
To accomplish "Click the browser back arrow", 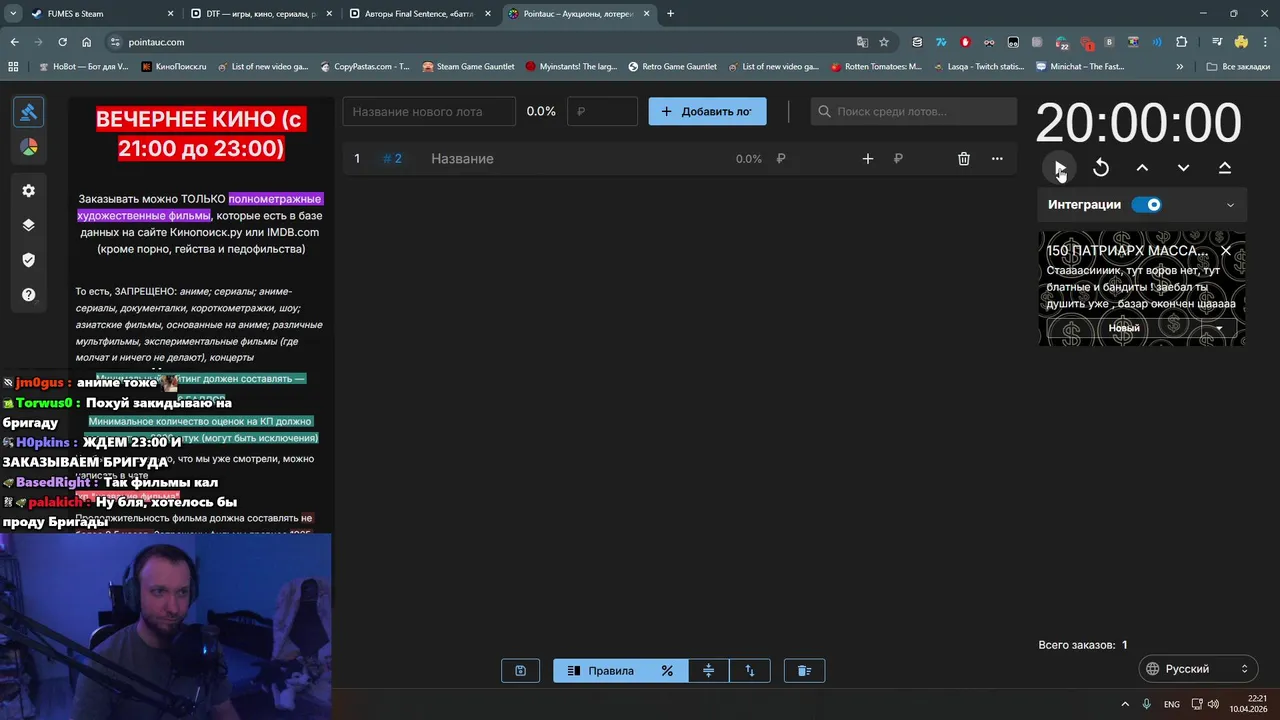I will 14,42.
